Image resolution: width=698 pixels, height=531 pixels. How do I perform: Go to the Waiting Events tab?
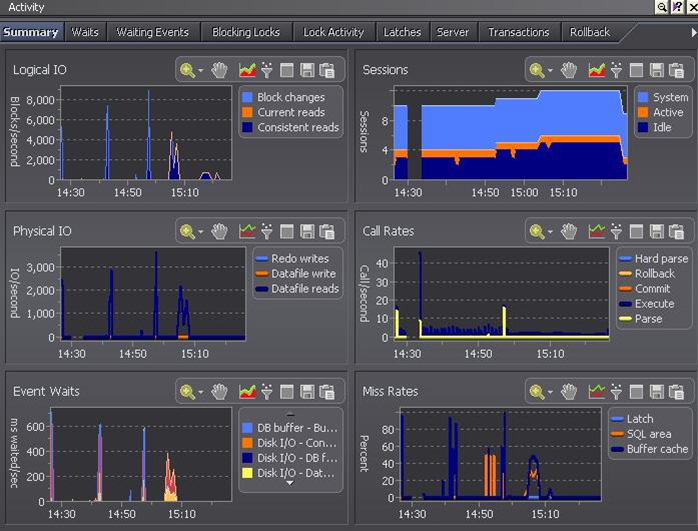click(152, 32)
